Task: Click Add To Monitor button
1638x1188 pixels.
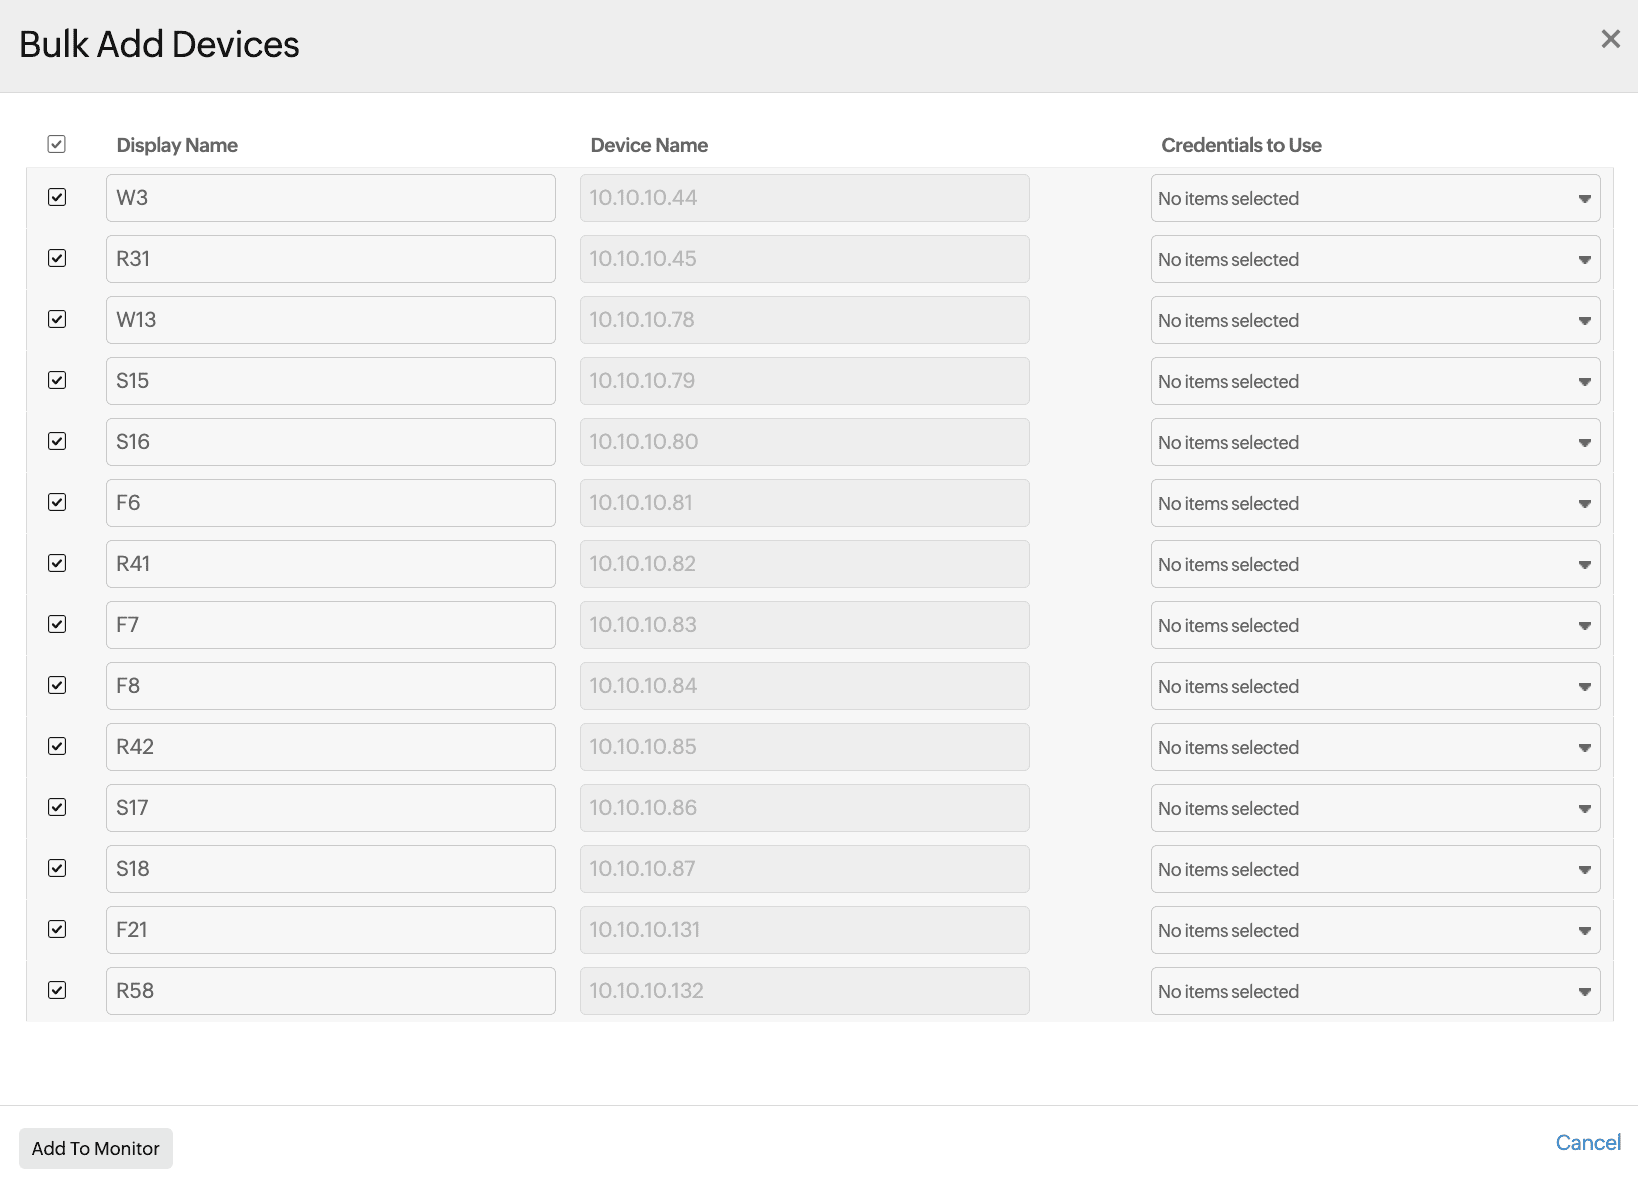Action: [x=96, y=1149]
